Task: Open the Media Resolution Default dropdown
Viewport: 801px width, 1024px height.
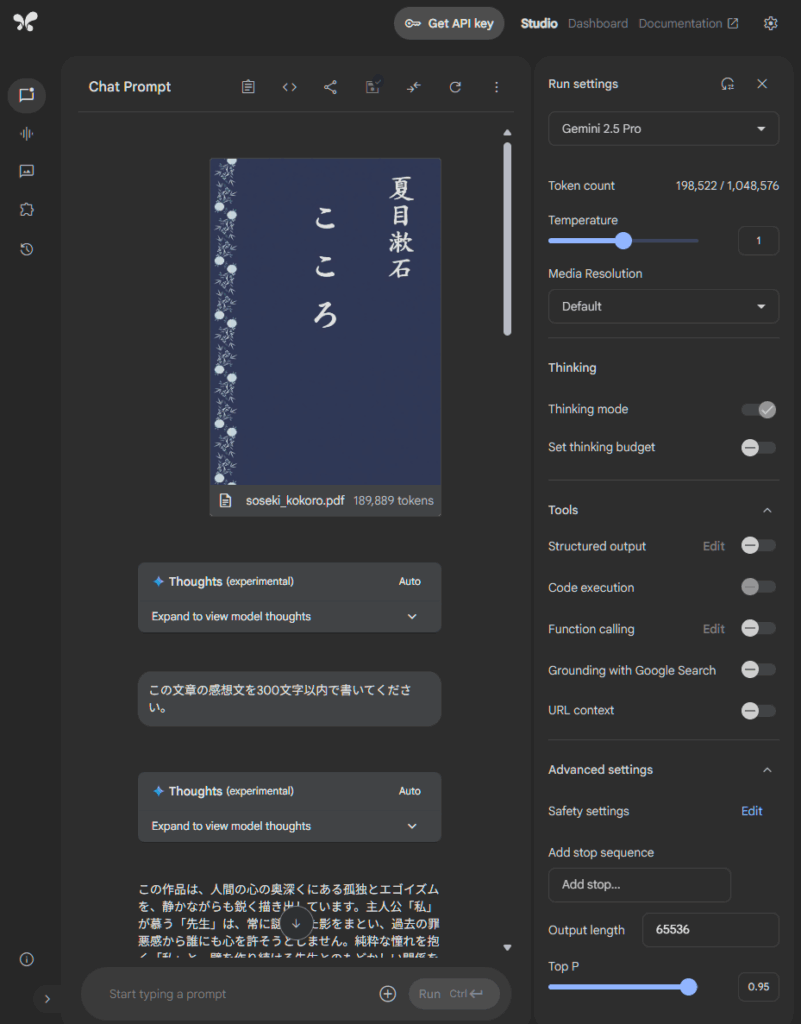Action: (x=663, y=306)
